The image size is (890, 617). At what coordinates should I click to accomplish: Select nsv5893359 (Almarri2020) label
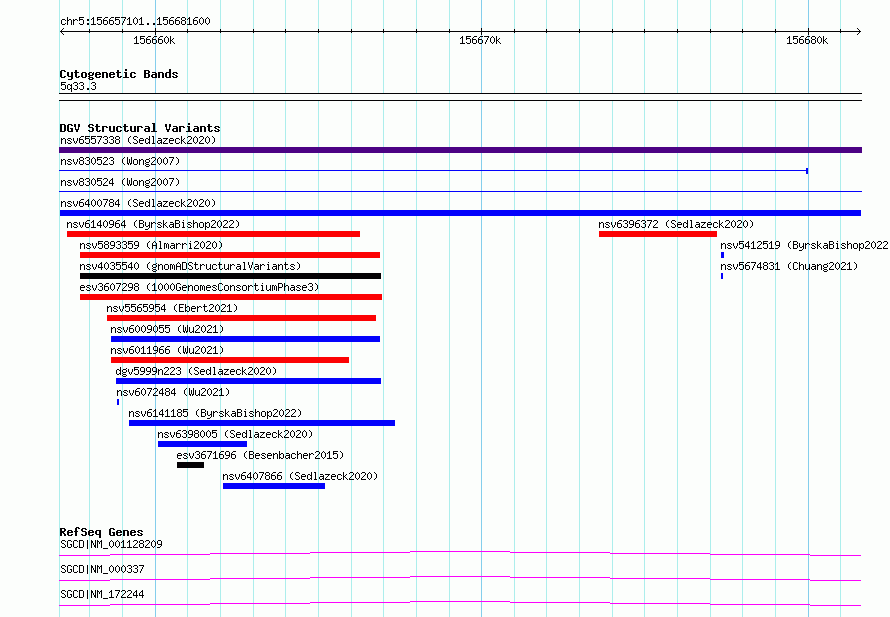[x=151, y=245]
